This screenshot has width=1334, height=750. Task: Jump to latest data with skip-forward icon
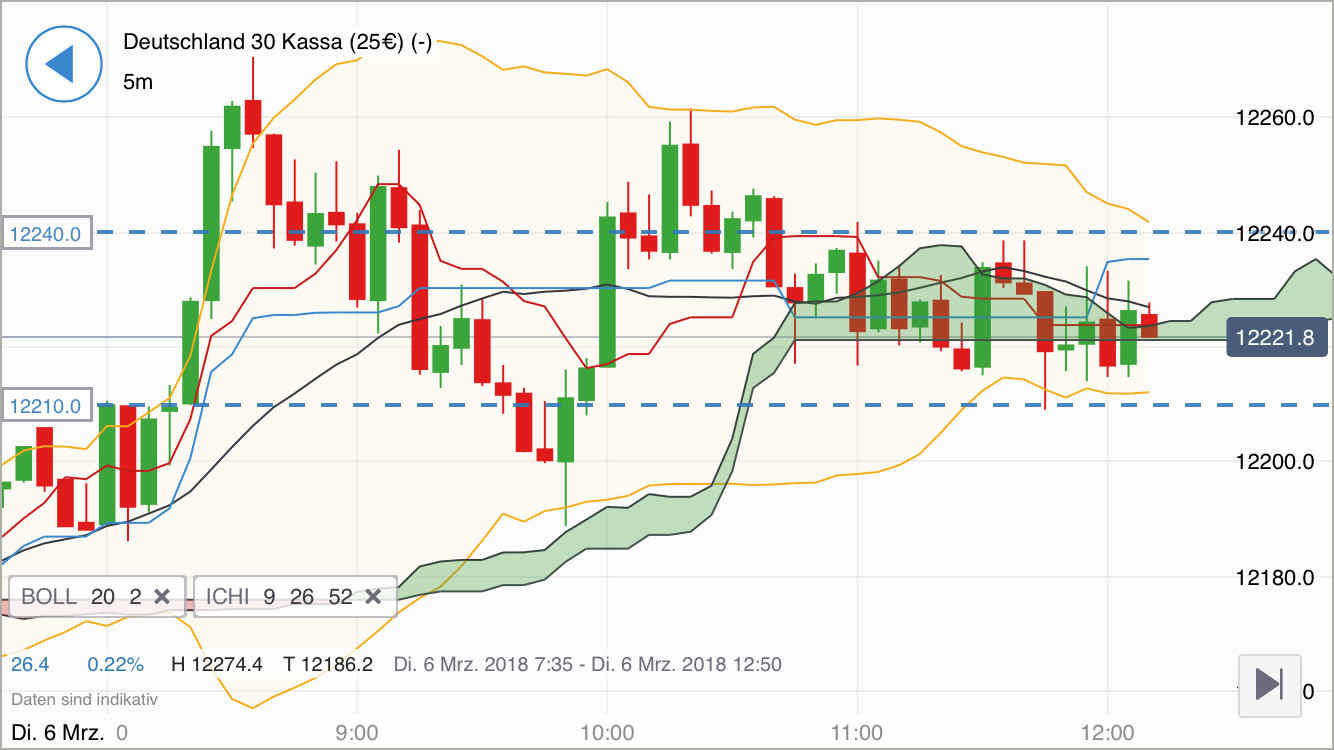[1268, 687]
